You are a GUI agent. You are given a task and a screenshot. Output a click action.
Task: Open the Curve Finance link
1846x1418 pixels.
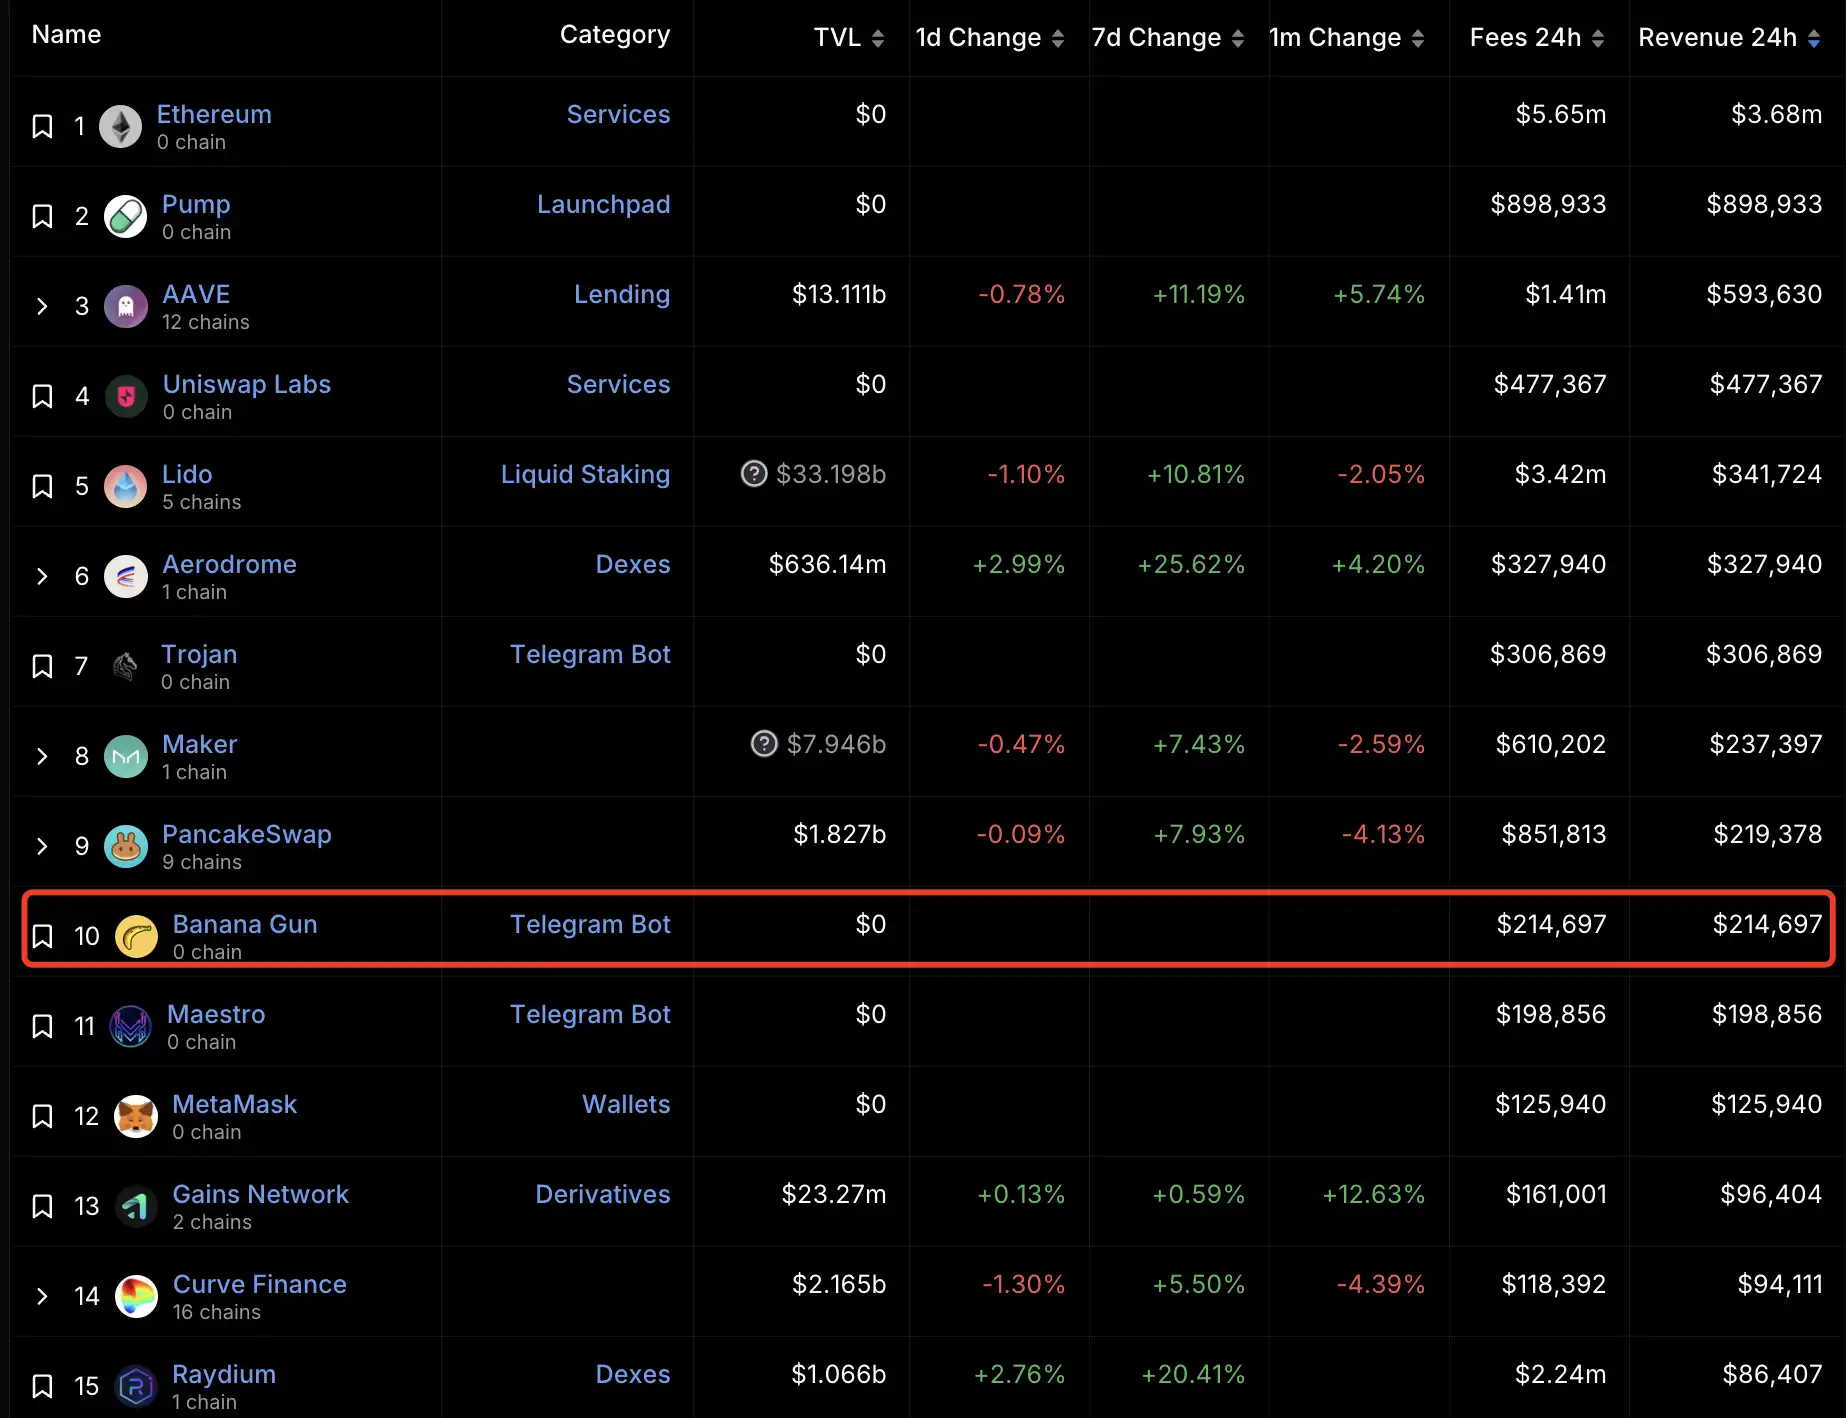[x=260, y=1284]
